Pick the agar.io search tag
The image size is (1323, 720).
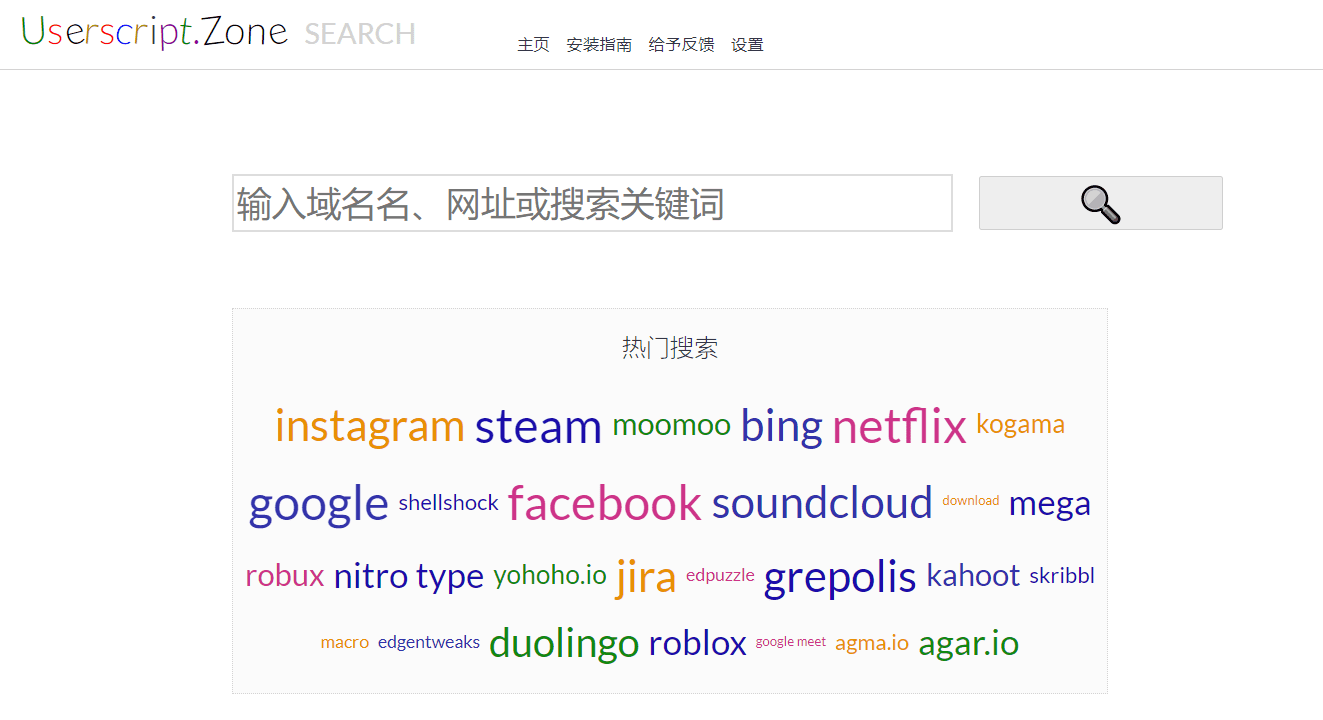[968, 643]
